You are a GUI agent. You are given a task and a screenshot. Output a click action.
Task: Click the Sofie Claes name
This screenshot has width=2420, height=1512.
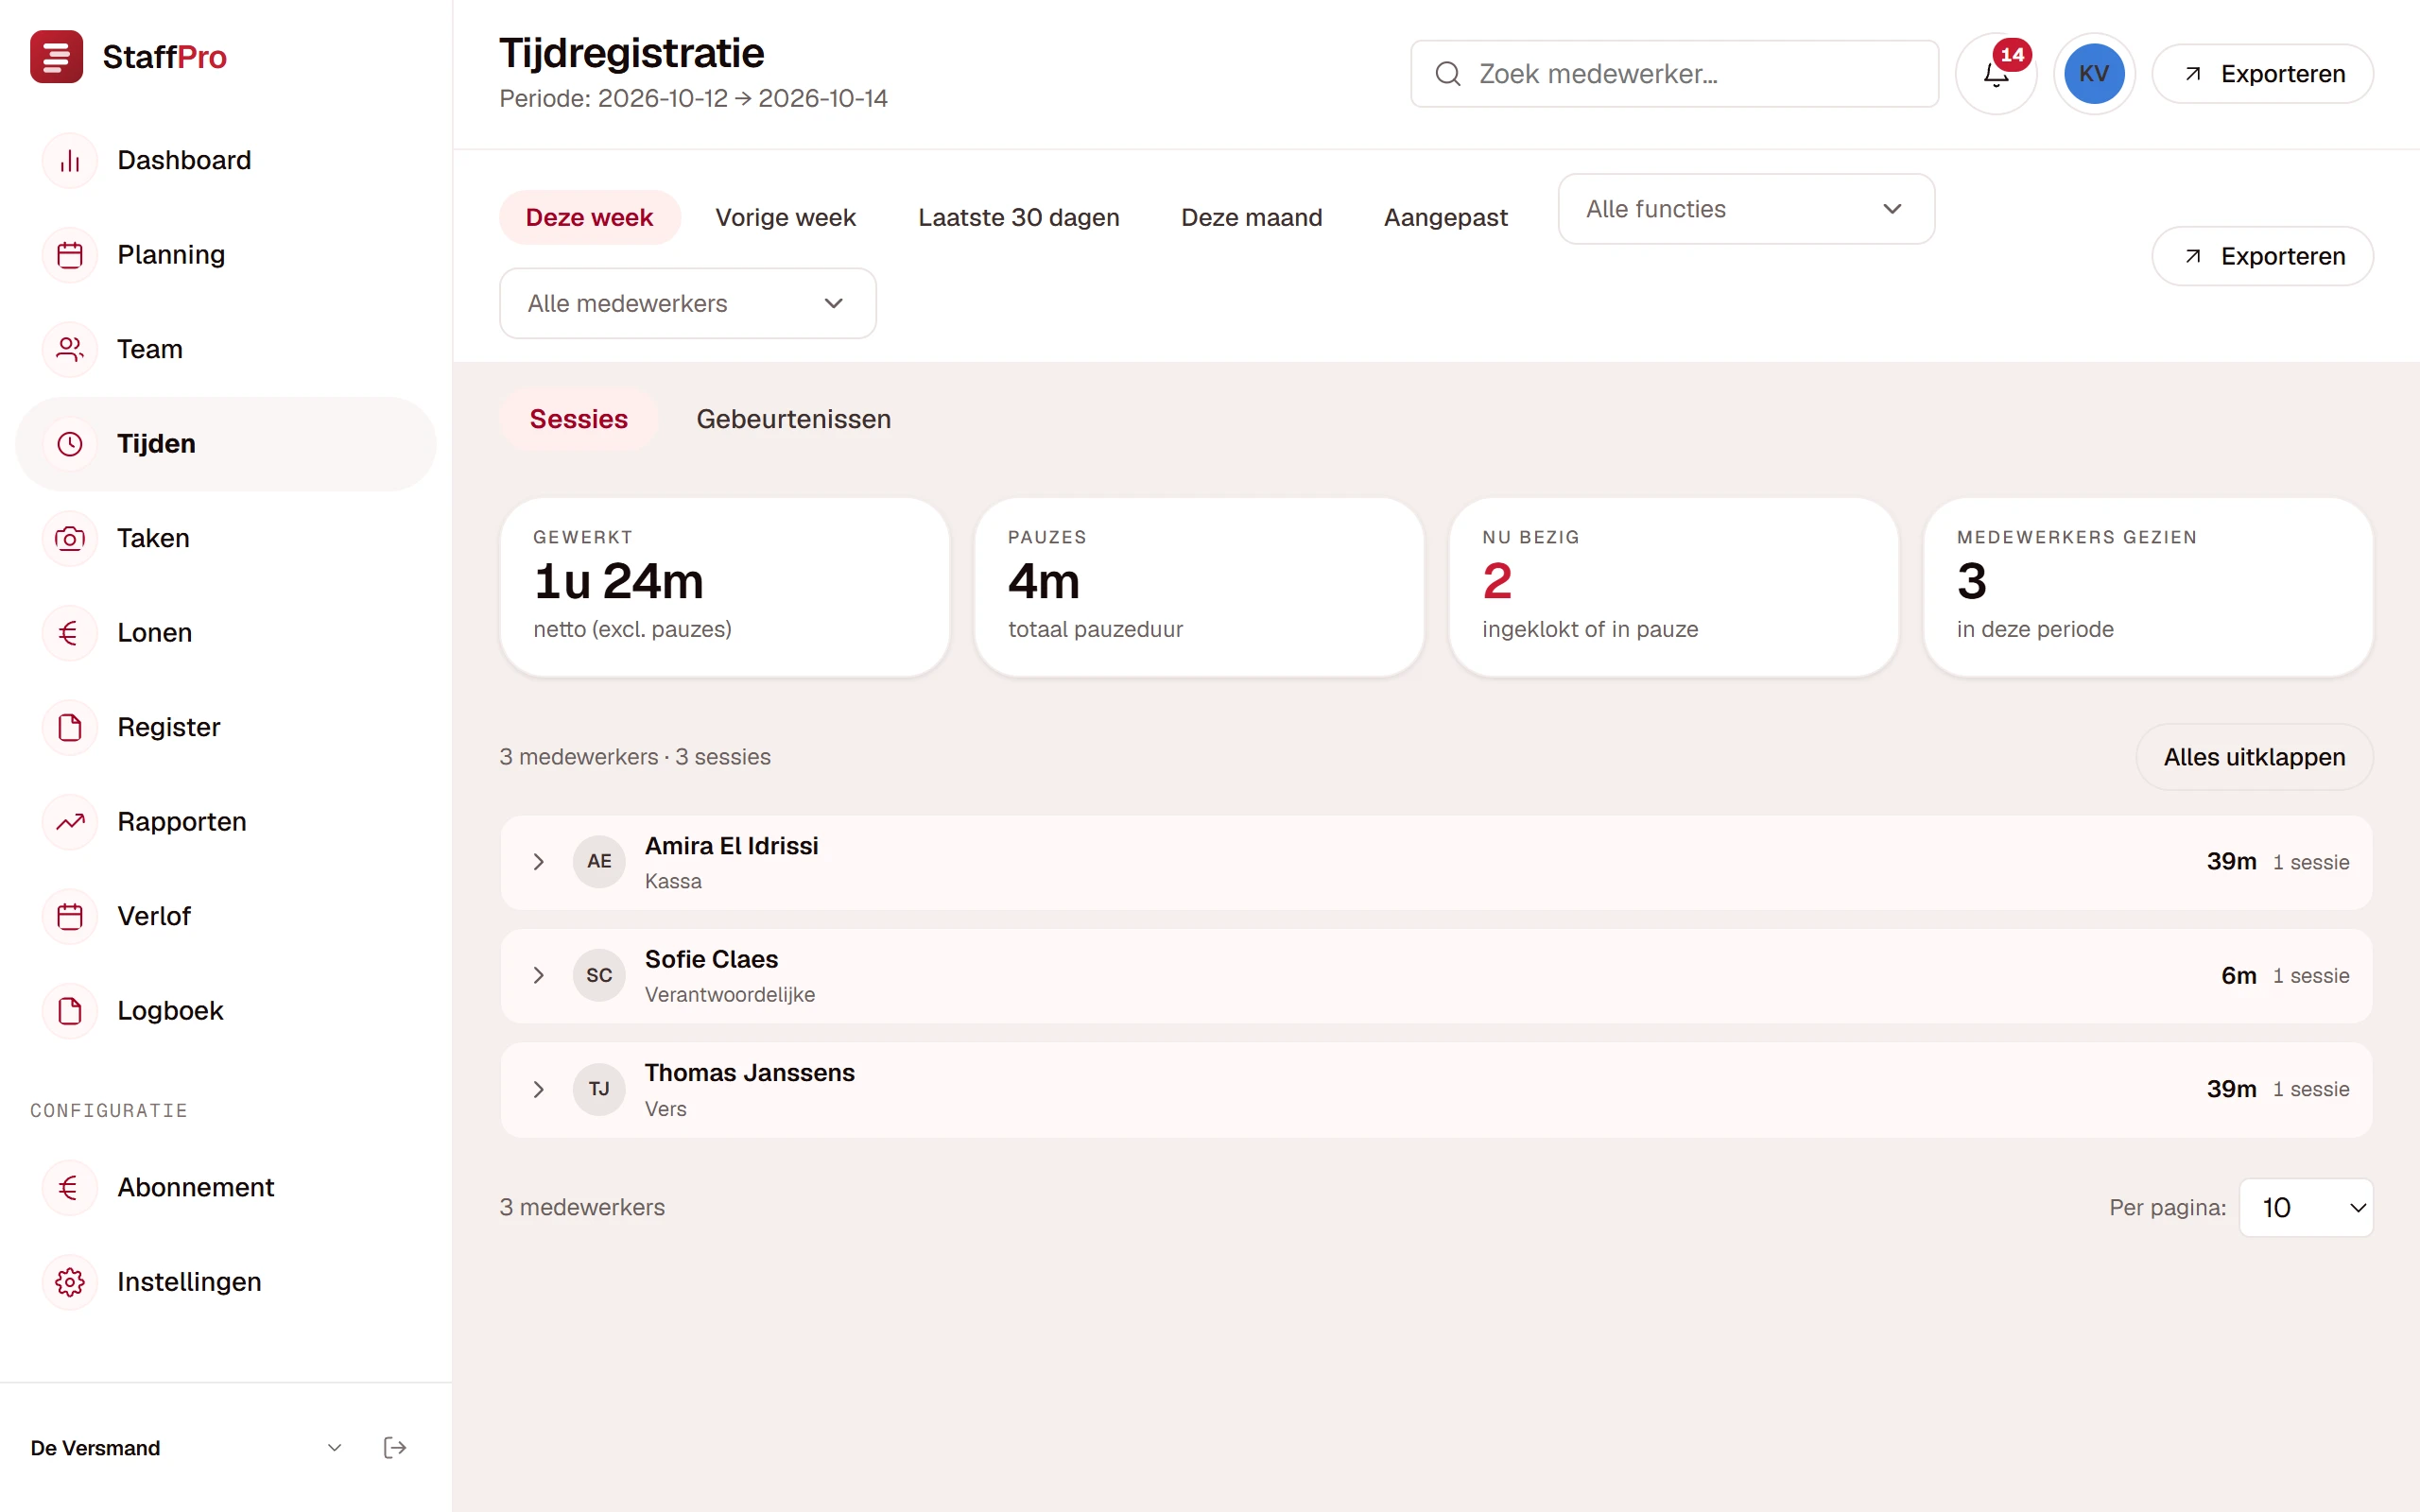pyautogui.click(x=711, y=959)
